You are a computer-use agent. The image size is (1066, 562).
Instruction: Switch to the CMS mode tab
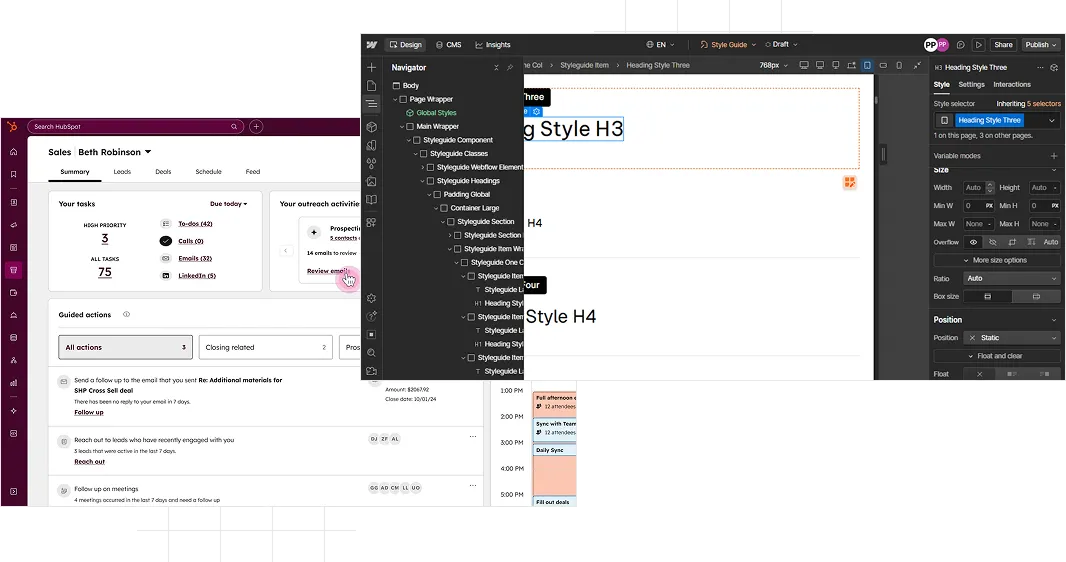pos(449,45)
